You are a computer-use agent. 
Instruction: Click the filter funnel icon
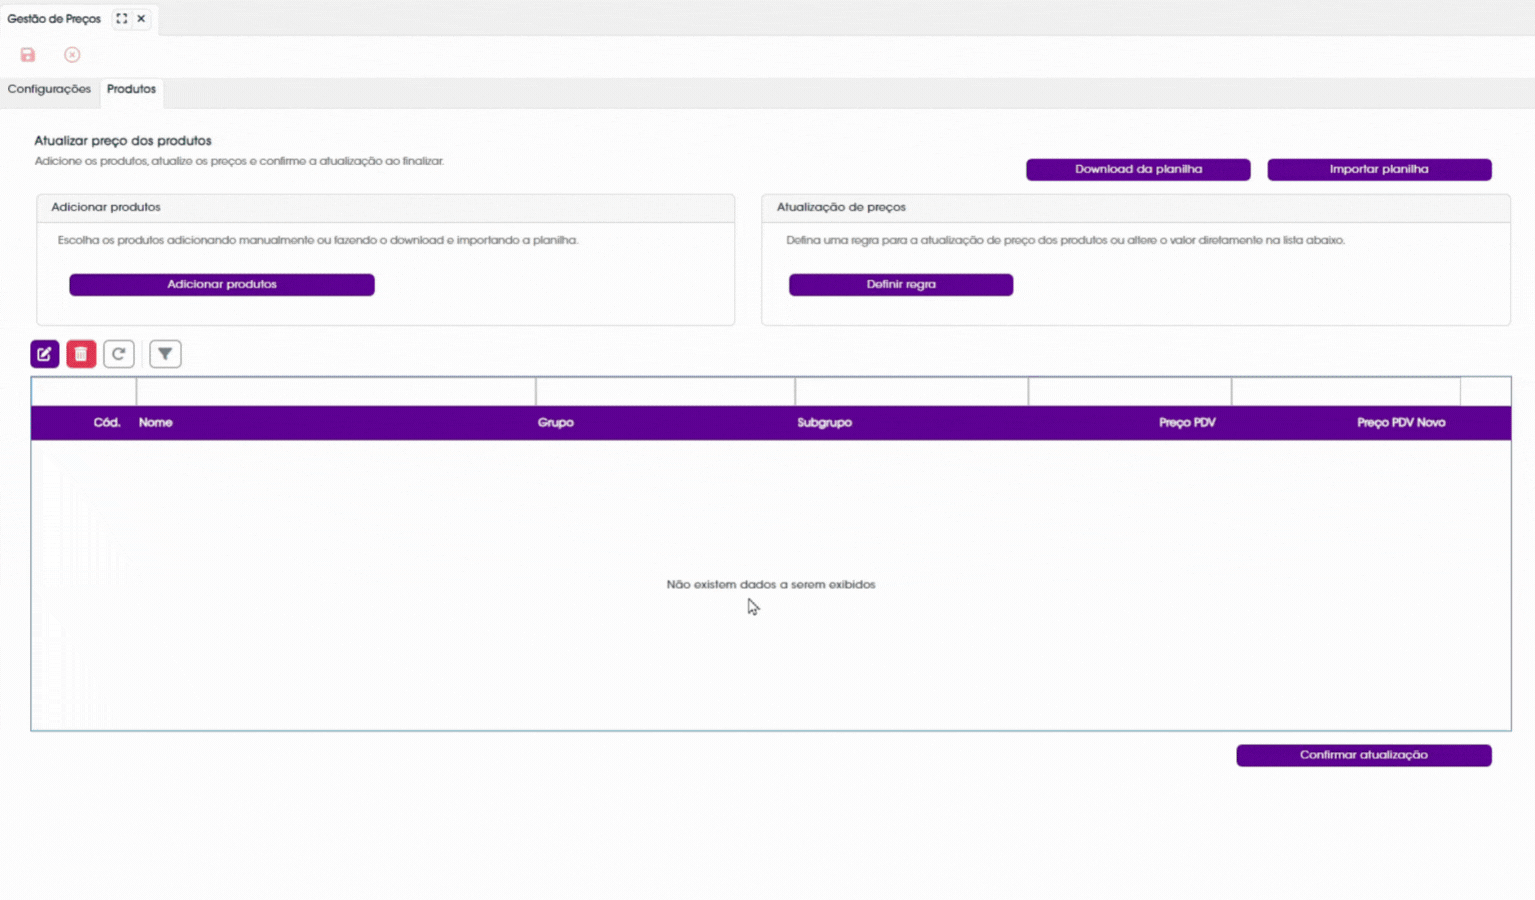click(x=165, y=354)
